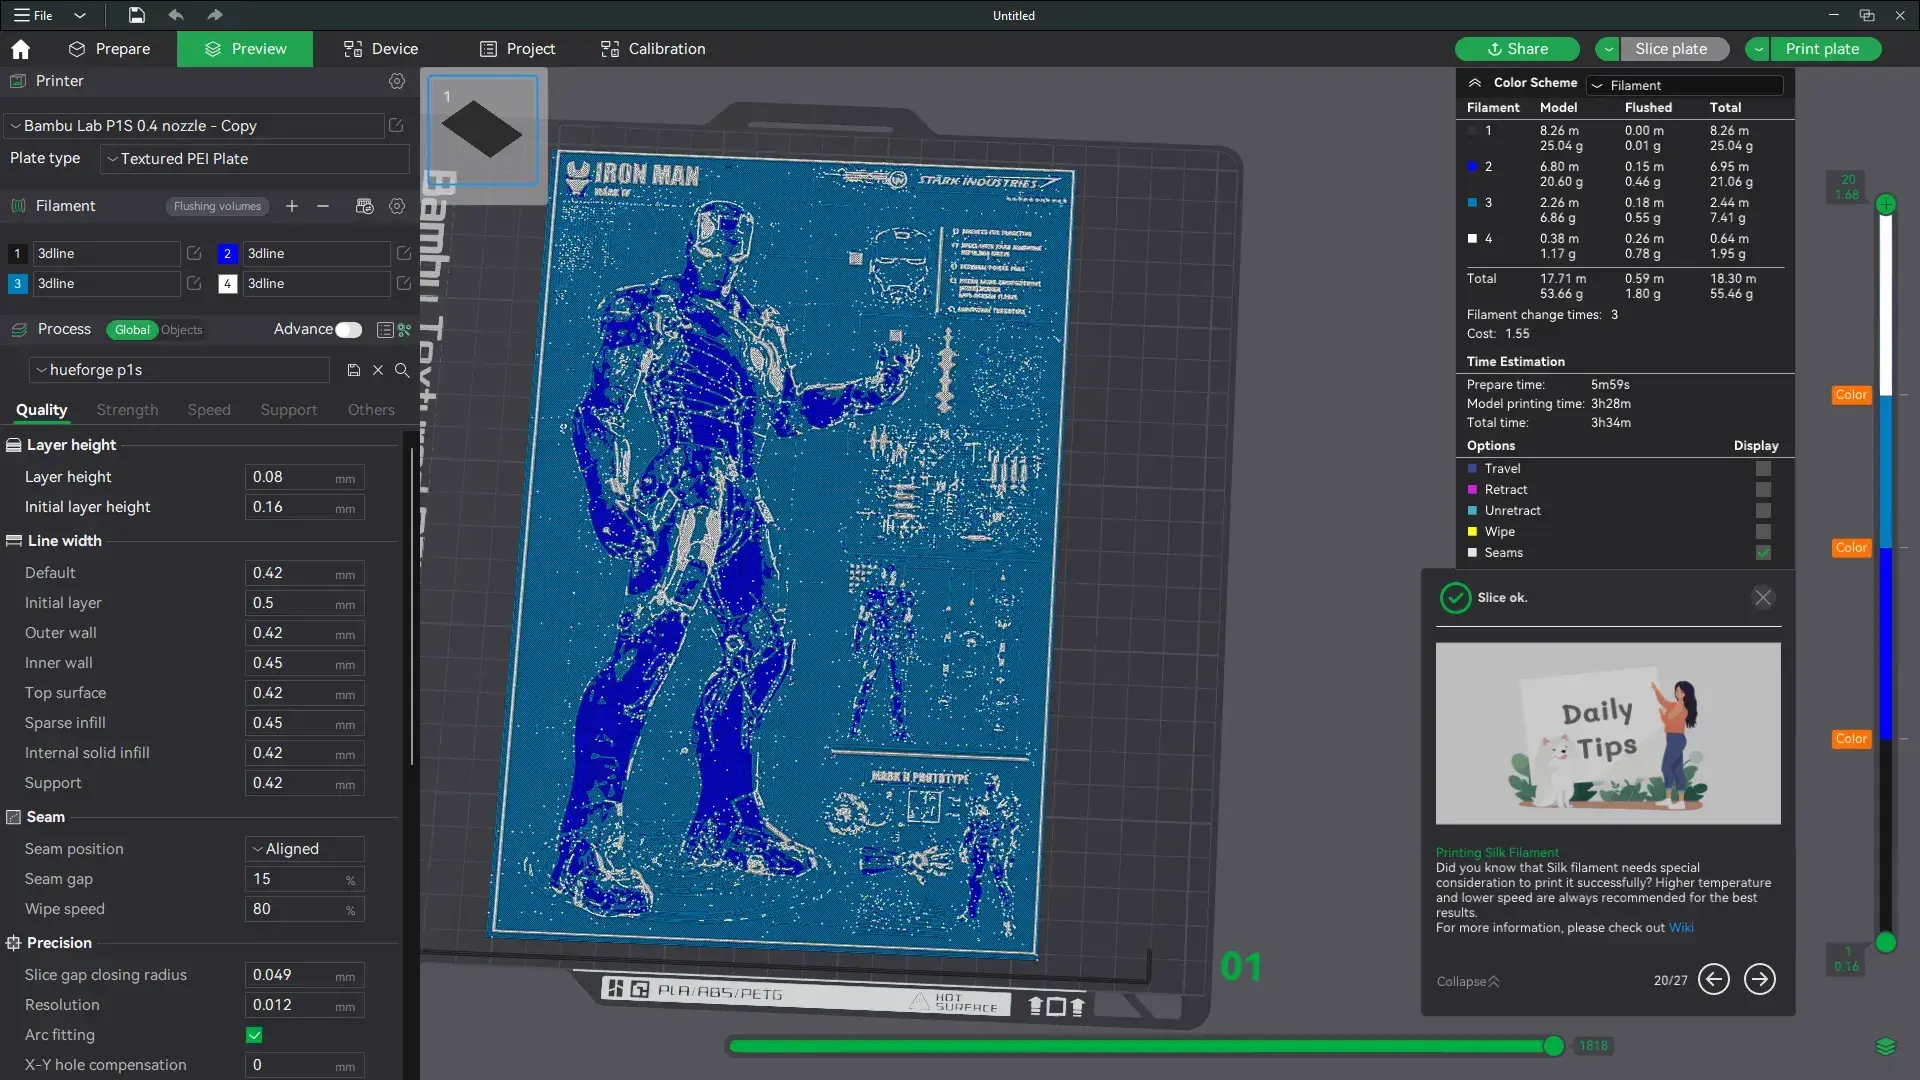This screenshot has height=1080, width=1920.
Task: Open the Color Scheme dropdown
Action: (x=1684, y=85)
